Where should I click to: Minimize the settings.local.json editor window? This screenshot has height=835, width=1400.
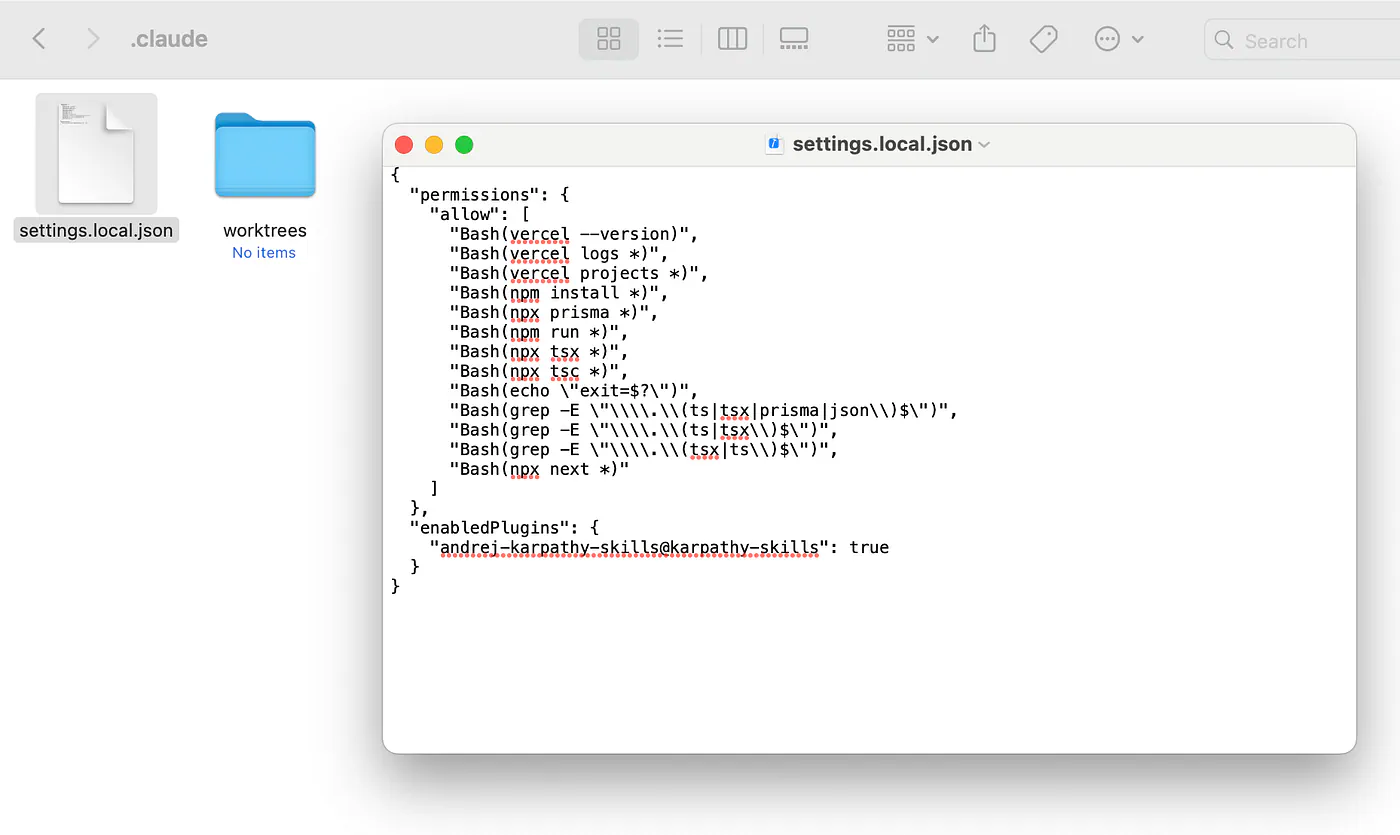coord(434,144)
